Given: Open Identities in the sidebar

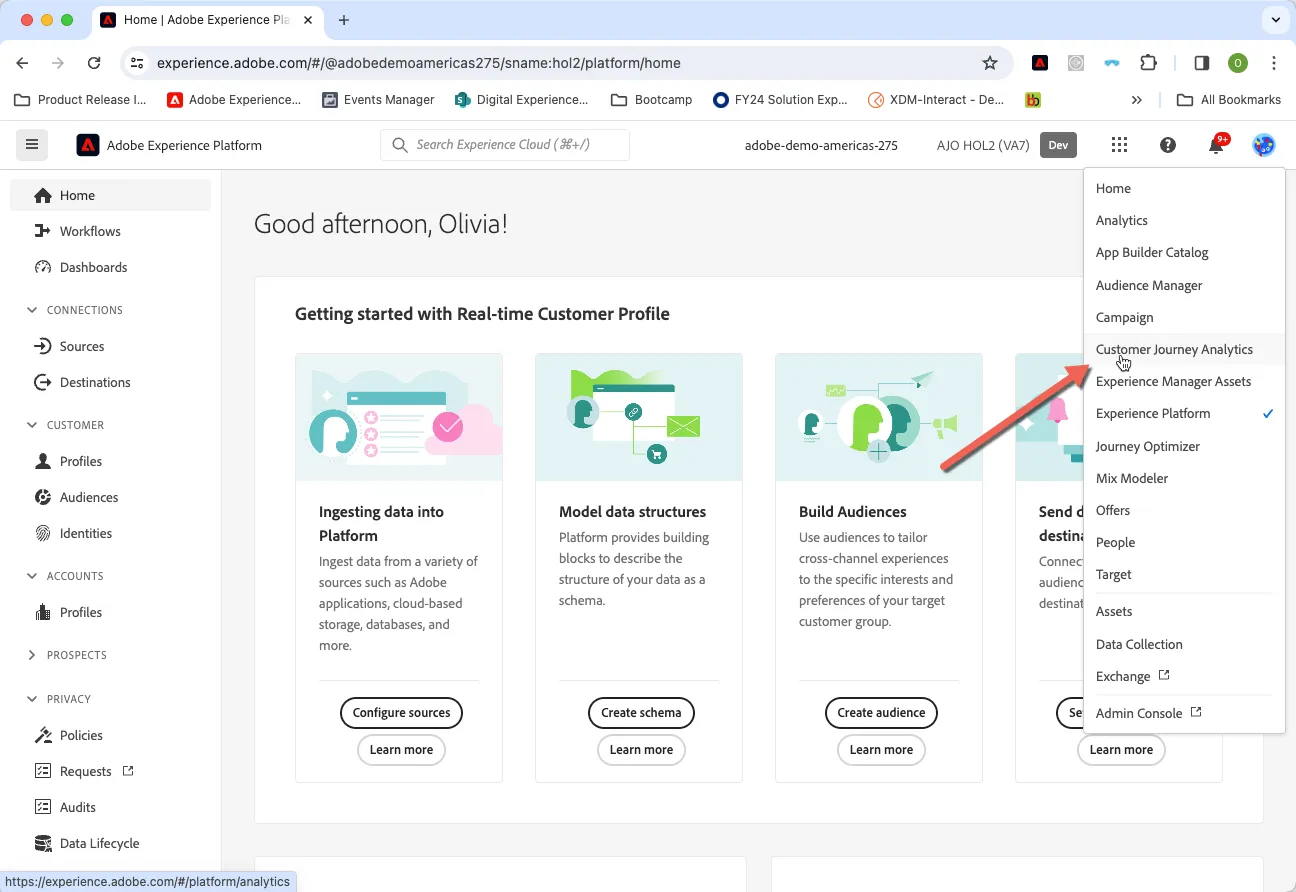Looking at the screenshot, I should 110,533.
